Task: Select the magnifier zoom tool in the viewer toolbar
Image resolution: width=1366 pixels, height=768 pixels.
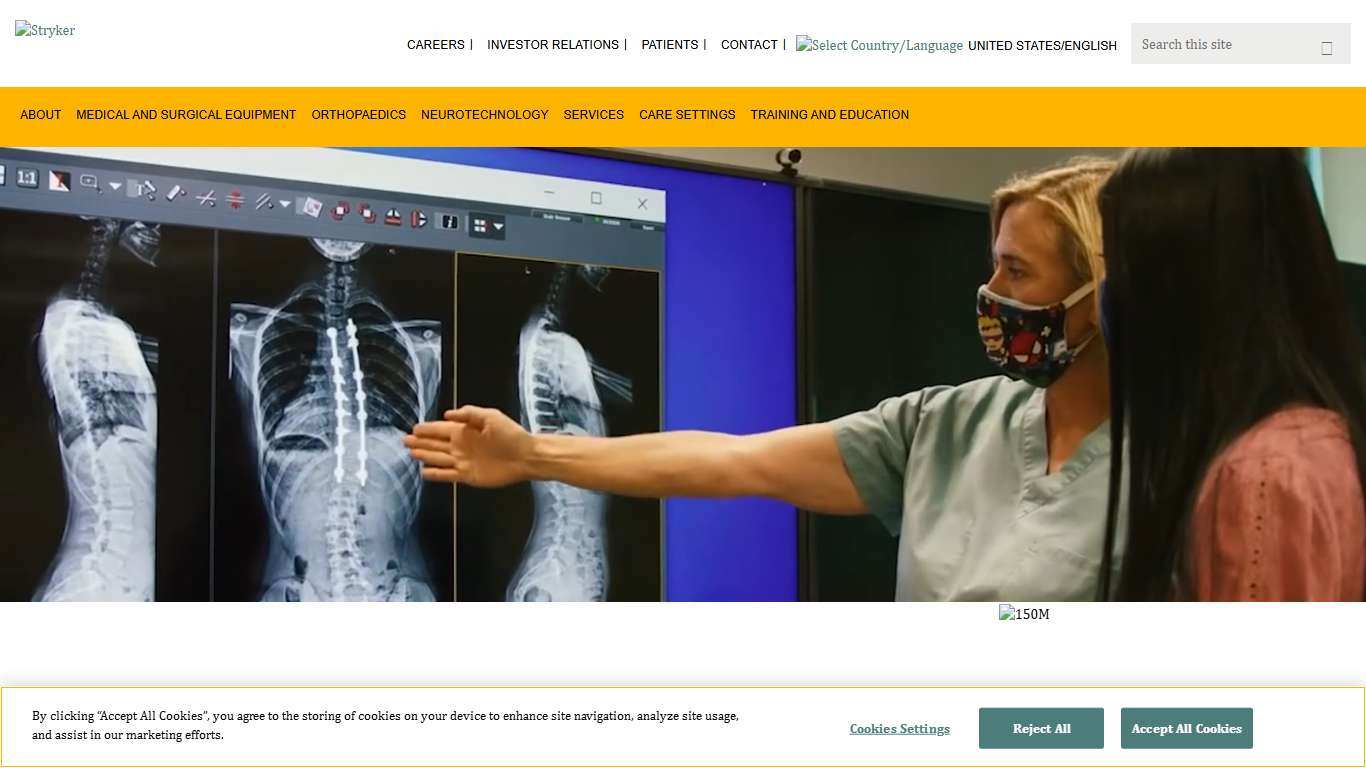Action: click(x=88, y=183)
